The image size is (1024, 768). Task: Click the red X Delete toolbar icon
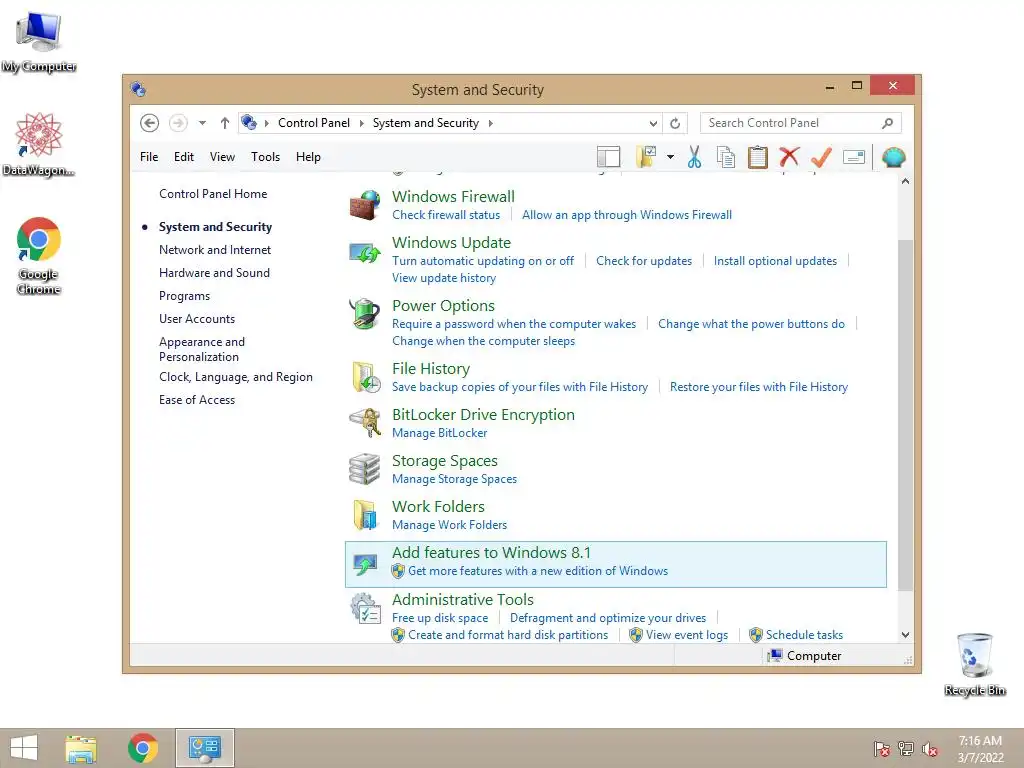point(789,157)
